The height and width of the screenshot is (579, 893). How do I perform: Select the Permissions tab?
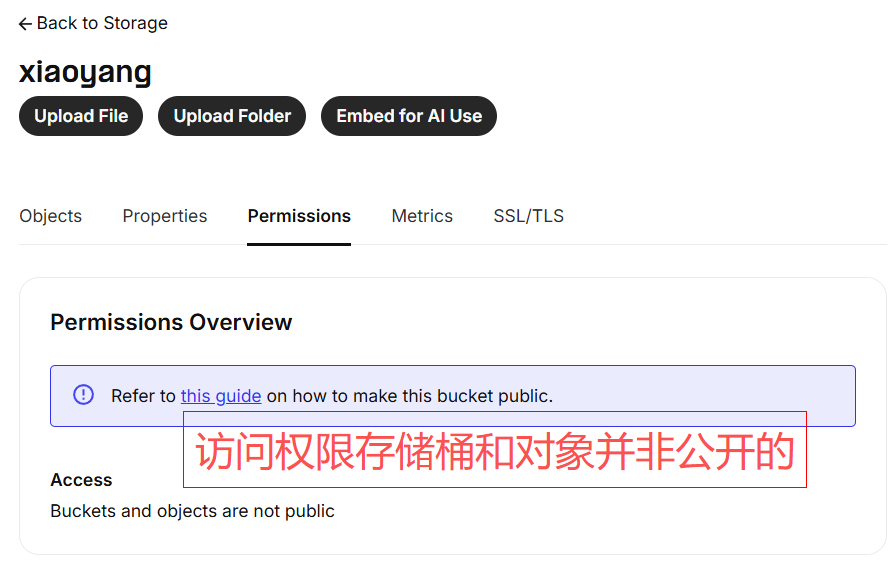[x=299, y=216]
